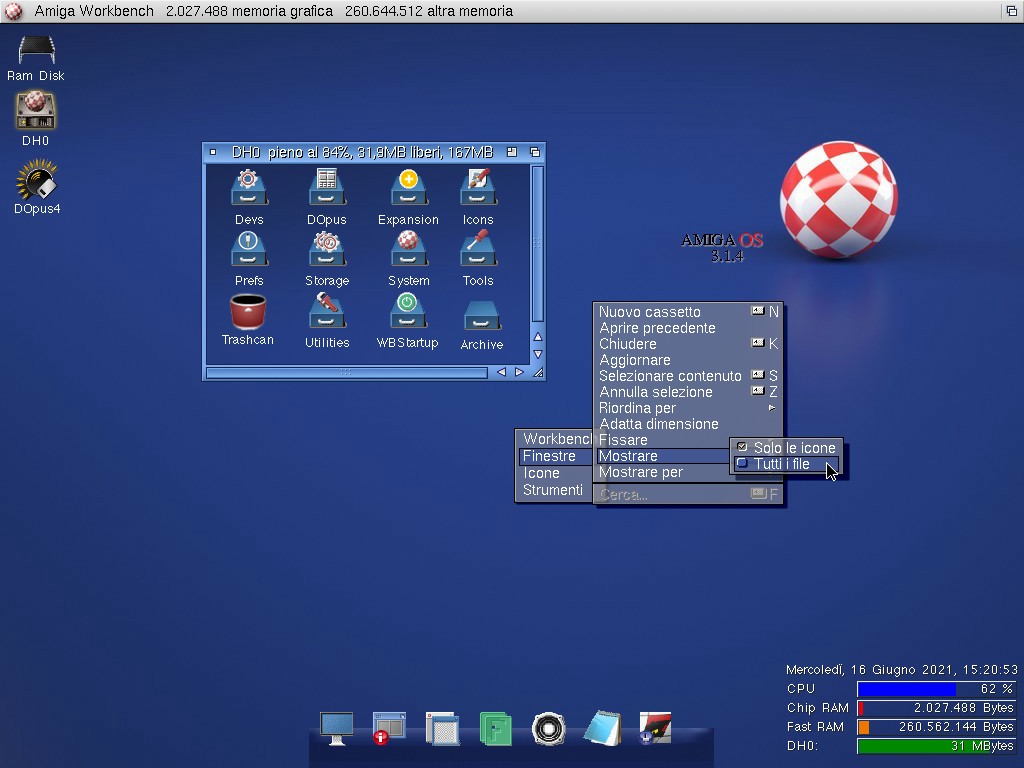The width and height of the screenshot is (1024, 768).
Task: Expand the 'Mostrare per' submenu
Action: (641, 472)
